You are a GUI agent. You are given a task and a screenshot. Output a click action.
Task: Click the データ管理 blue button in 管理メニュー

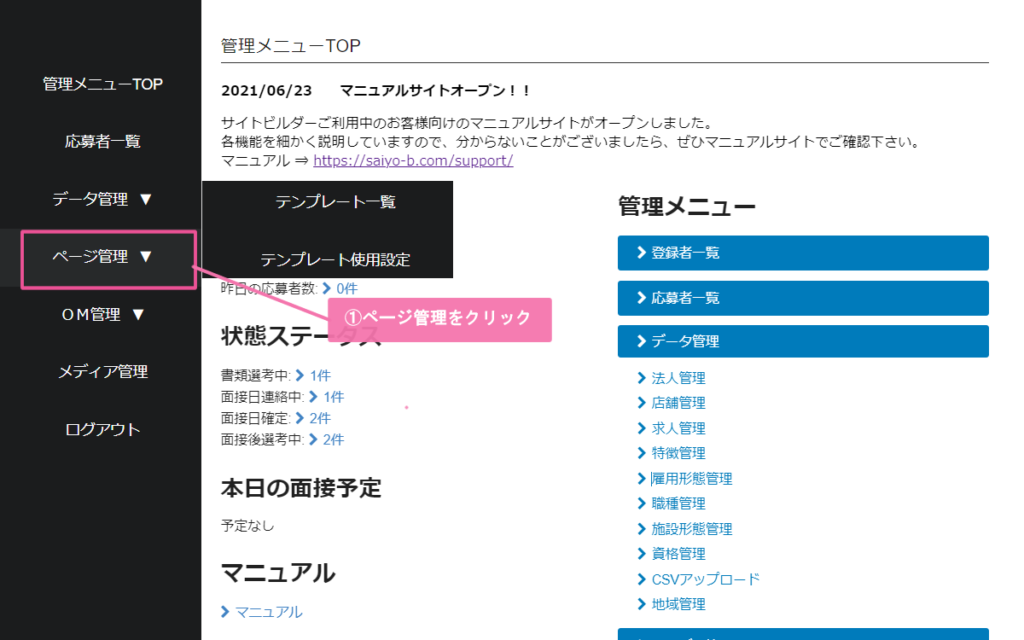click(803, 341)
